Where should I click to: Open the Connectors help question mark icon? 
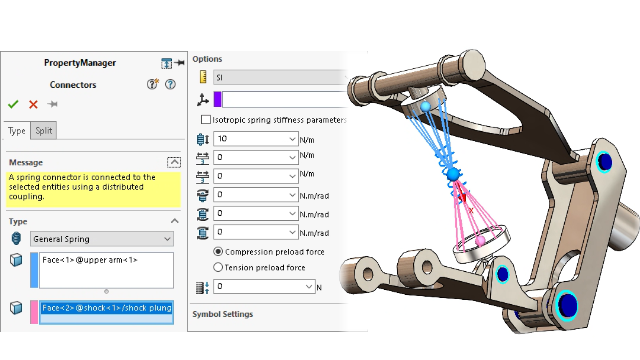[x=170, y=84]
